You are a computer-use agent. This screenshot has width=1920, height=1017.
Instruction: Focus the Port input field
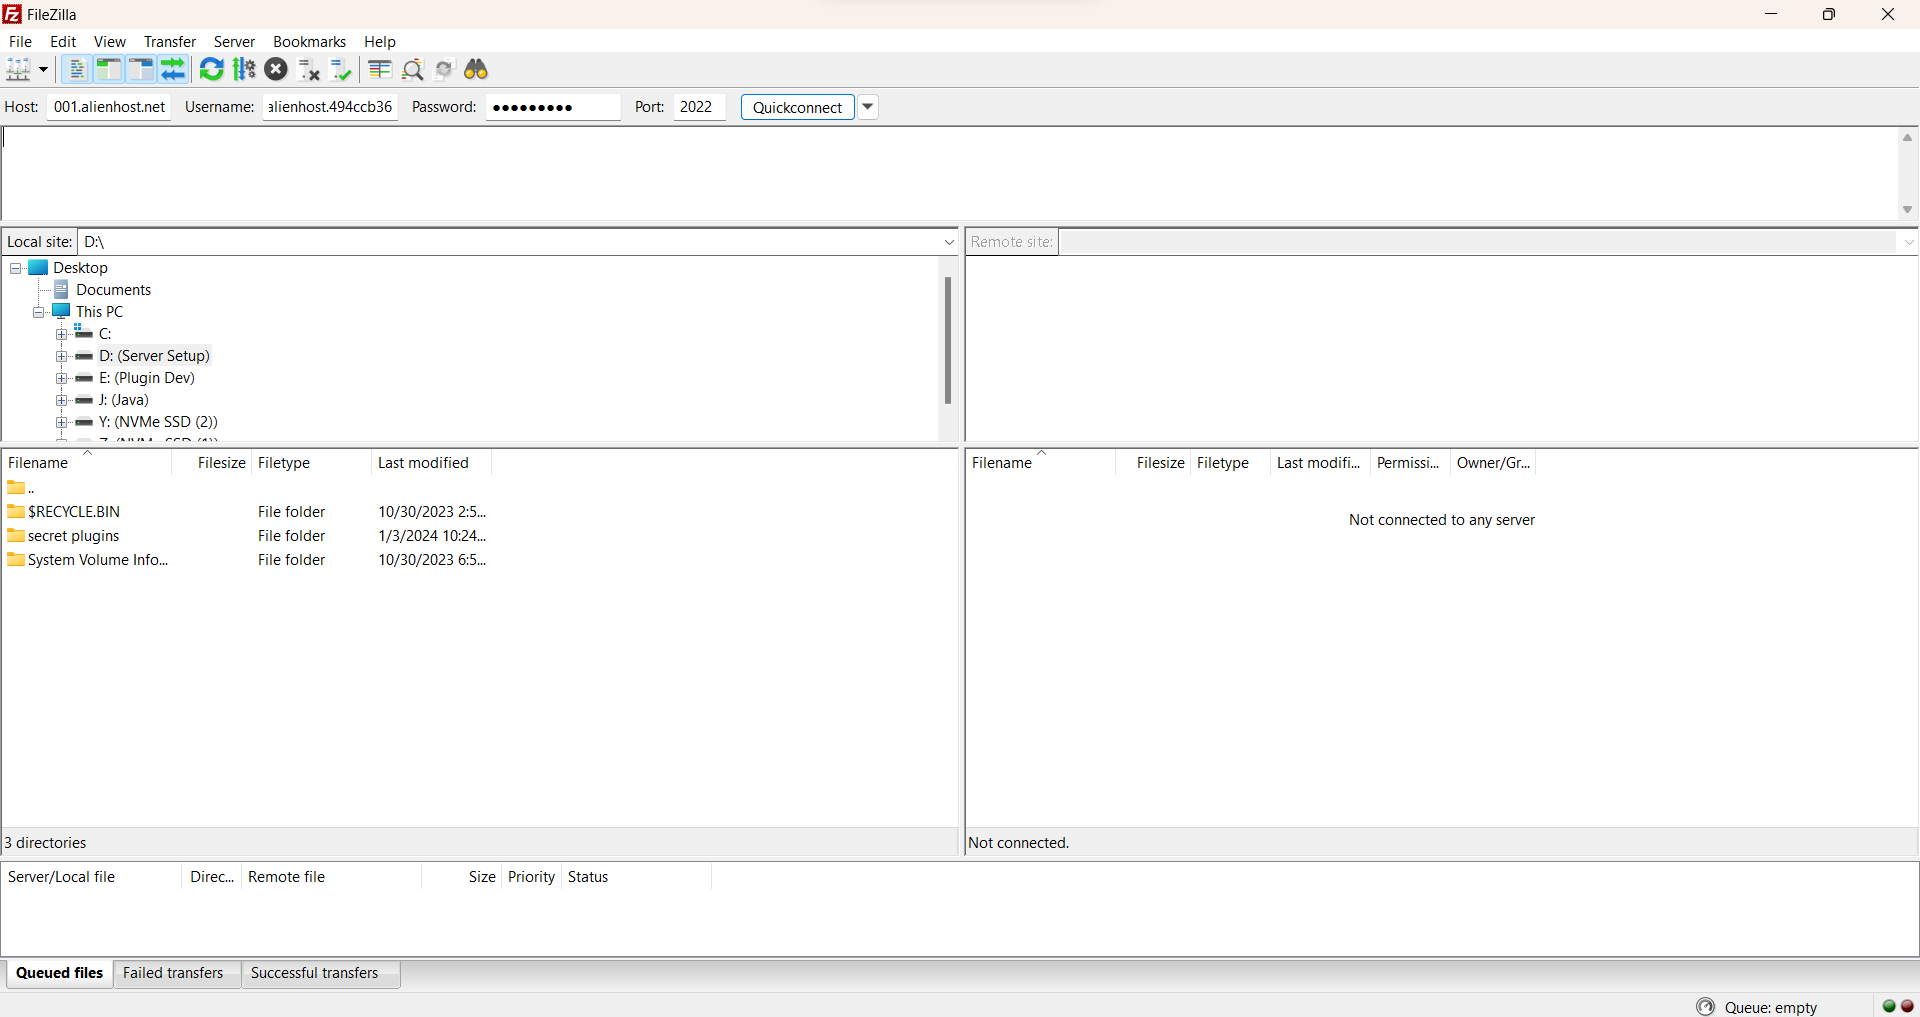[699, 107]
